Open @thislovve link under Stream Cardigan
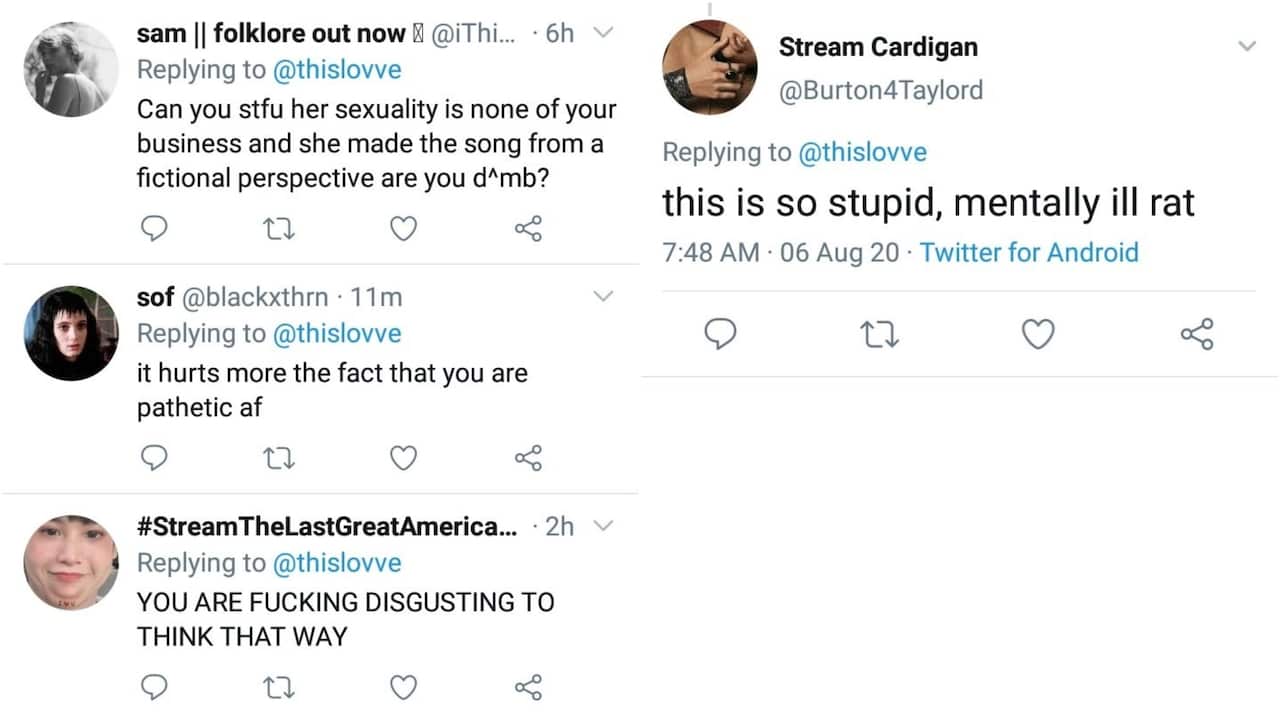The image size is (1280, 720). (861, 152)
